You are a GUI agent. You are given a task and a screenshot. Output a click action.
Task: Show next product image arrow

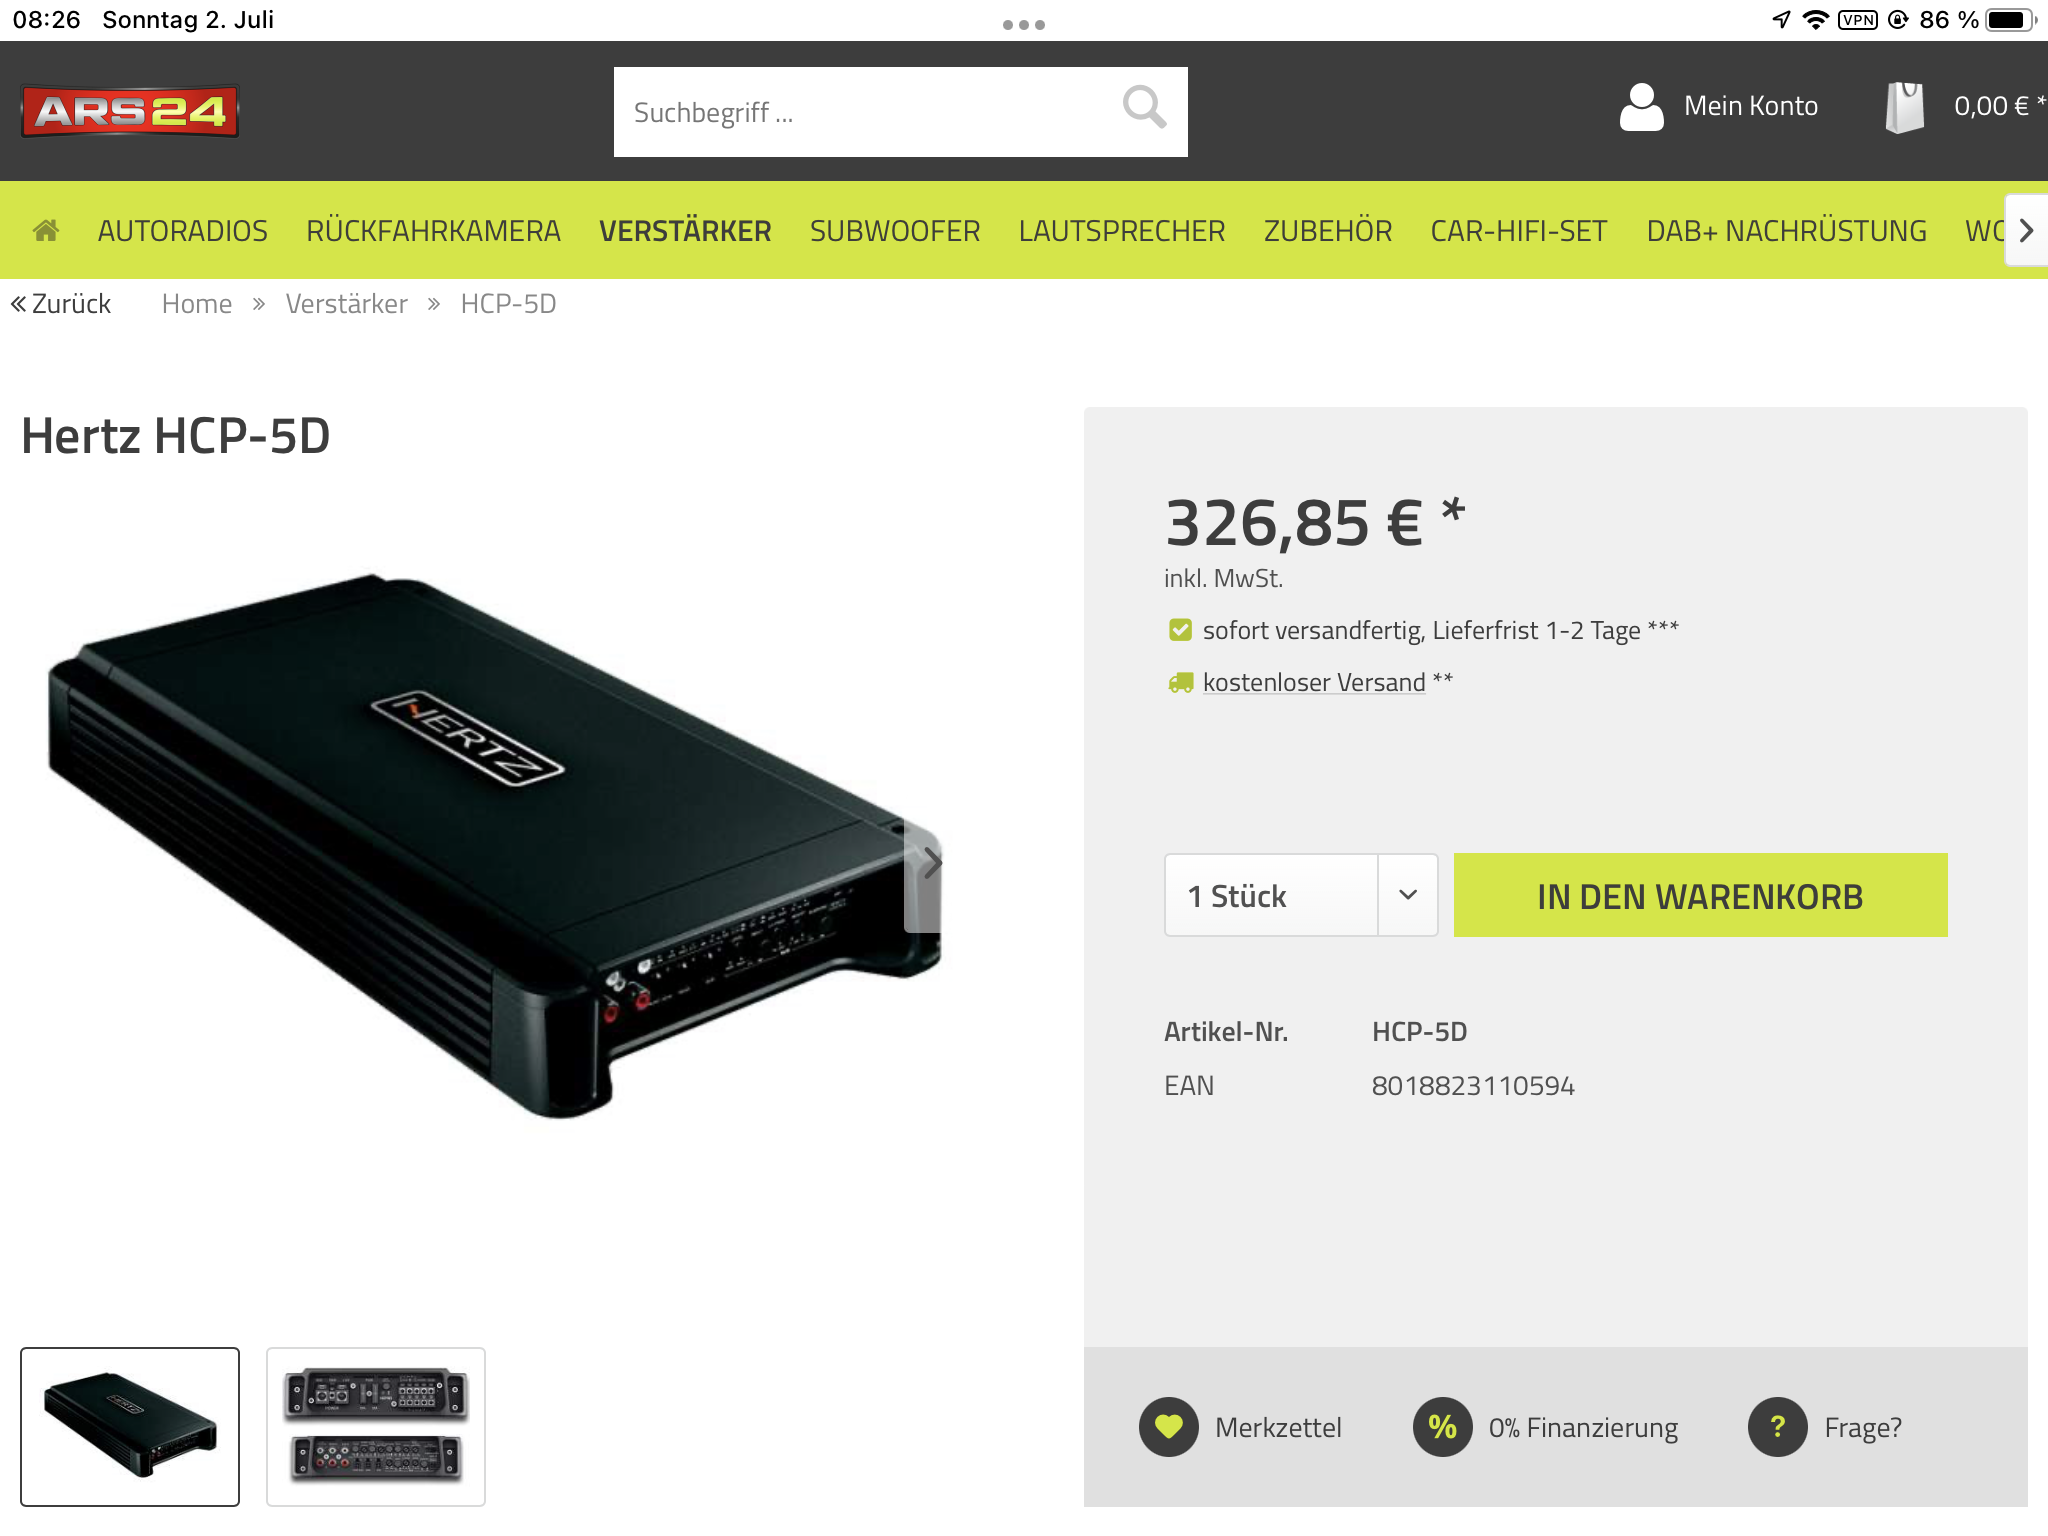click(x=926, y=863)
